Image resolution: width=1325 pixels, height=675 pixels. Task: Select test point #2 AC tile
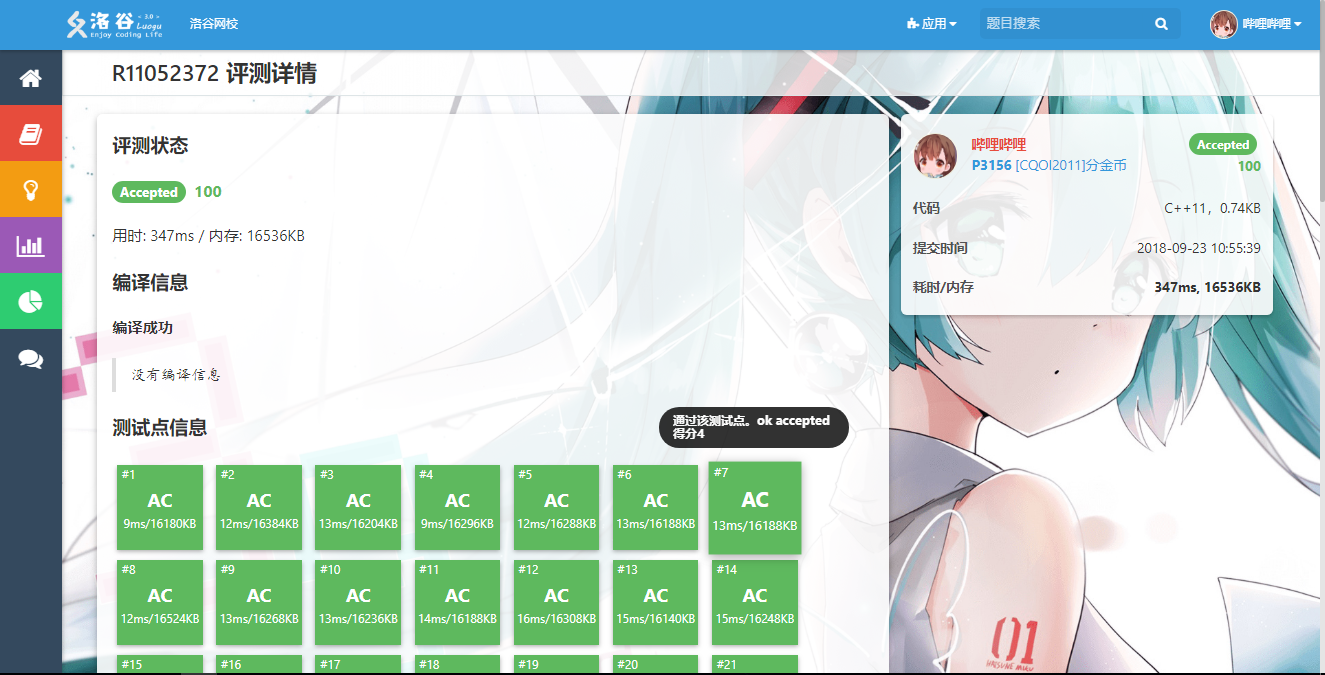pyautogui.click(x=259, y=507)
